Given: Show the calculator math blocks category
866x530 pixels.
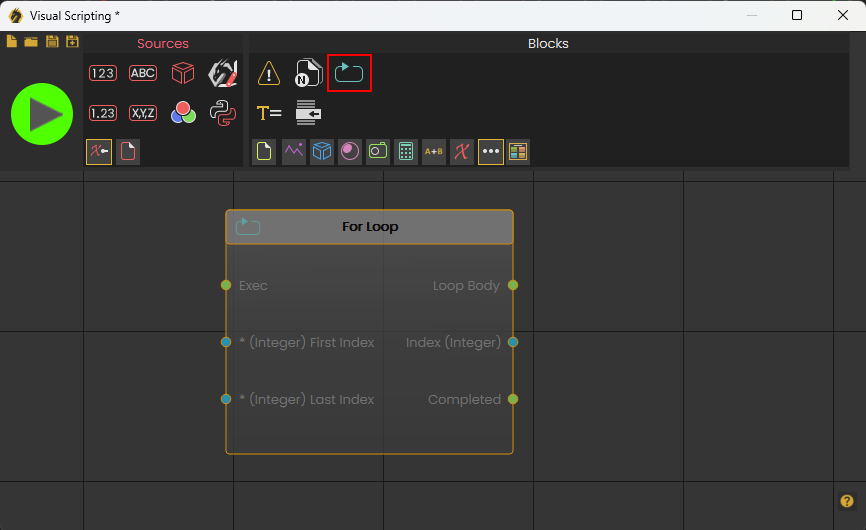Looking at the screenshot, I should coord(406,152).
